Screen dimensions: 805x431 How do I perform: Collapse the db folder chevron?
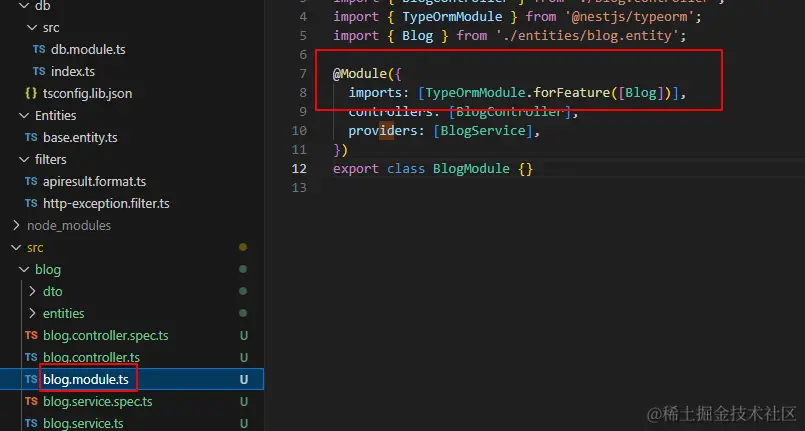24,6
